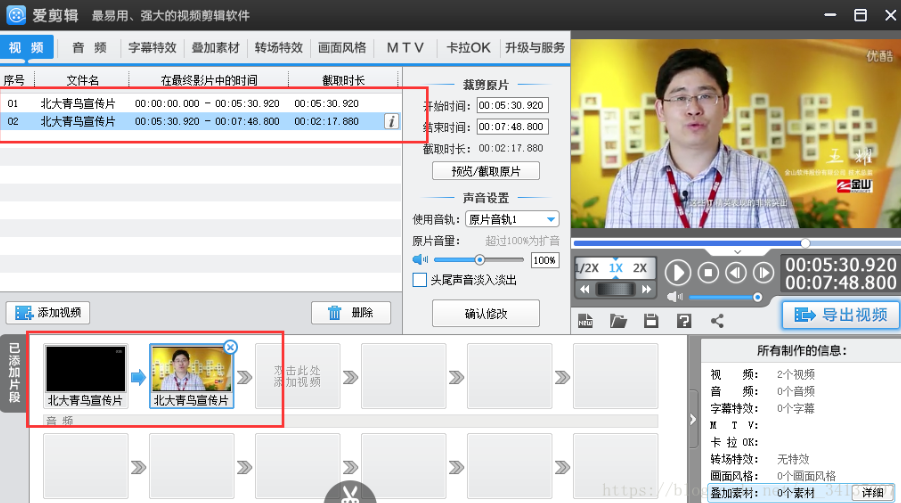Open MTV tab
This screenshot has width=901, height=503.
(405, 48)
